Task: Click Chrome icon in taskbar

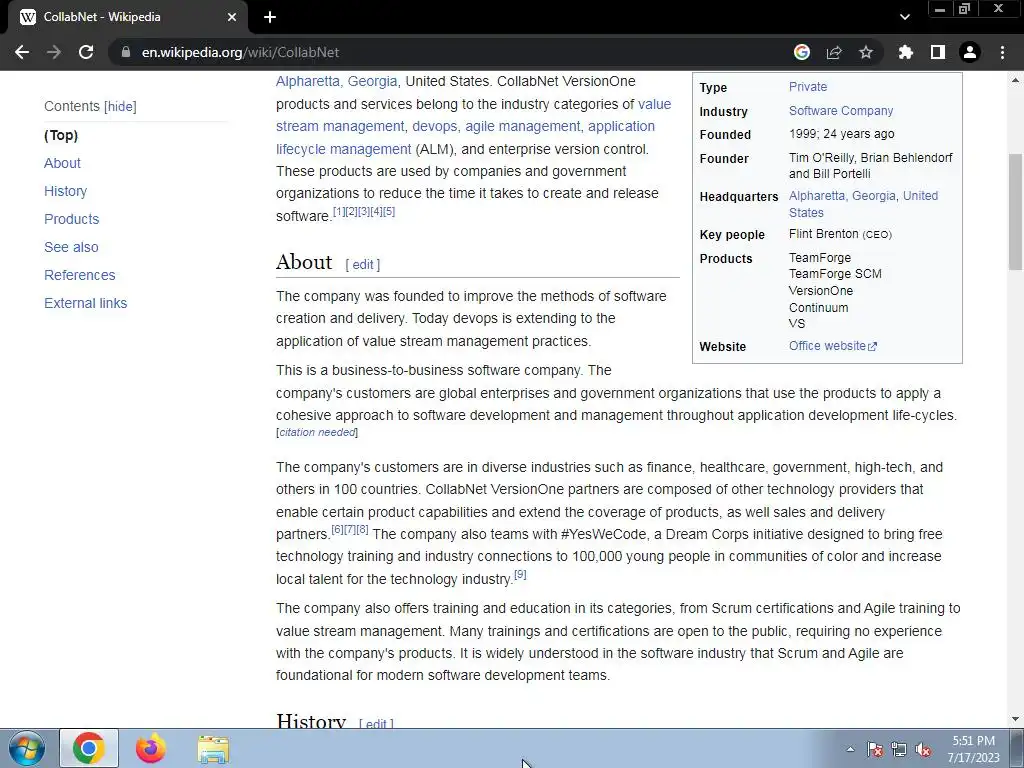Action: click(x=89, y=748)
